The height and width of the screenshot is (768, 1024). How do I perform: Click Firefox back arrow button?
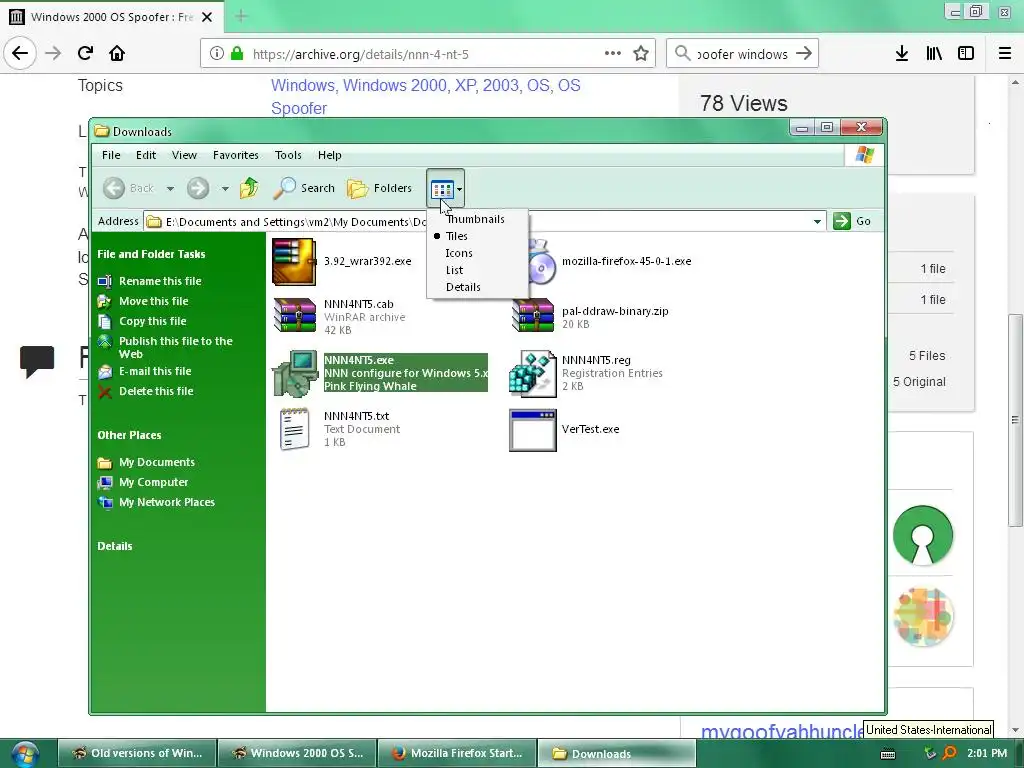(x=20, y=53)
